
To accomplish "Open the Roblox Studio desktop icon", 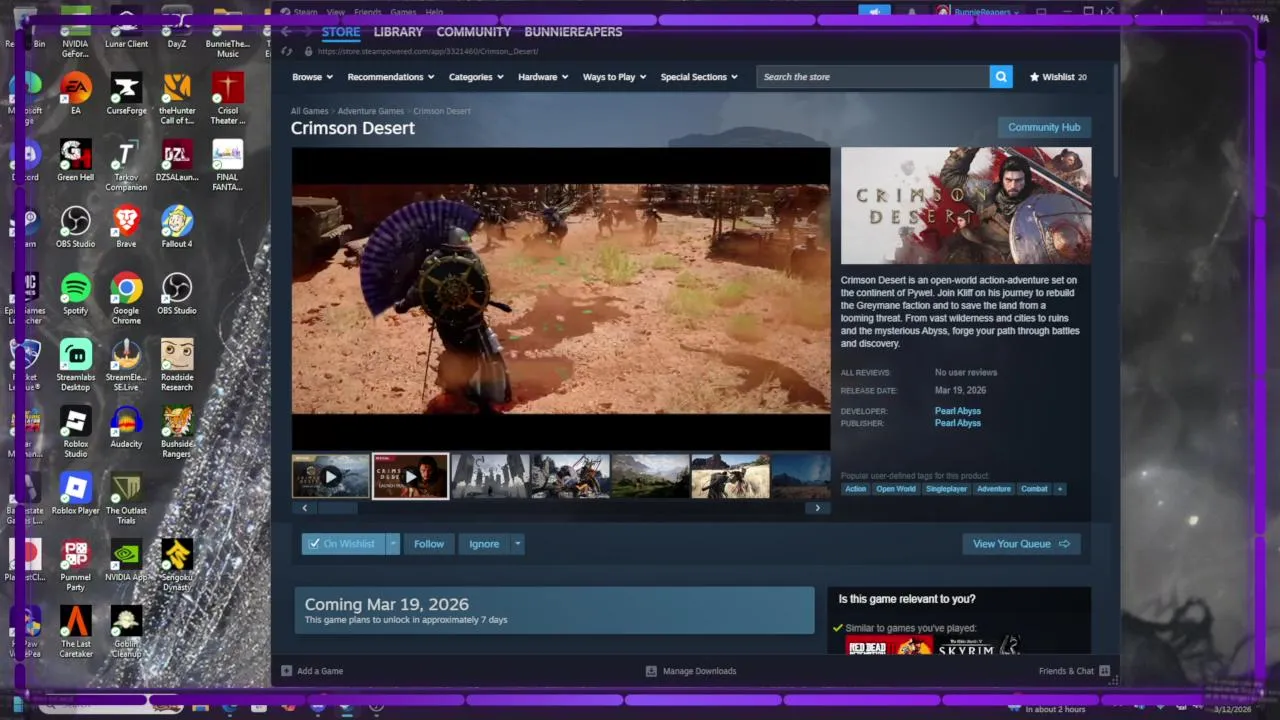I will (75, 432).
